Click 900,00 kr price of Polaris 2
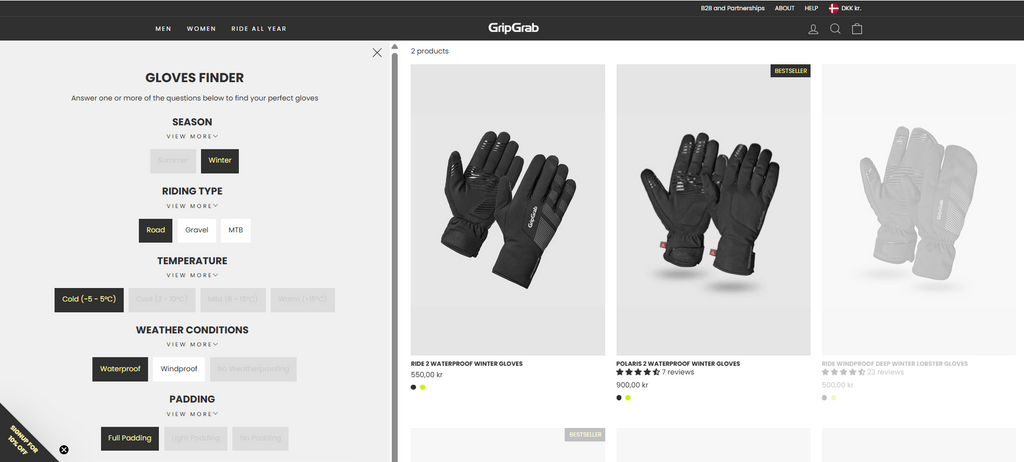Screen dimensions: 1024x462 pyautogui.click(x=632, y=386)
